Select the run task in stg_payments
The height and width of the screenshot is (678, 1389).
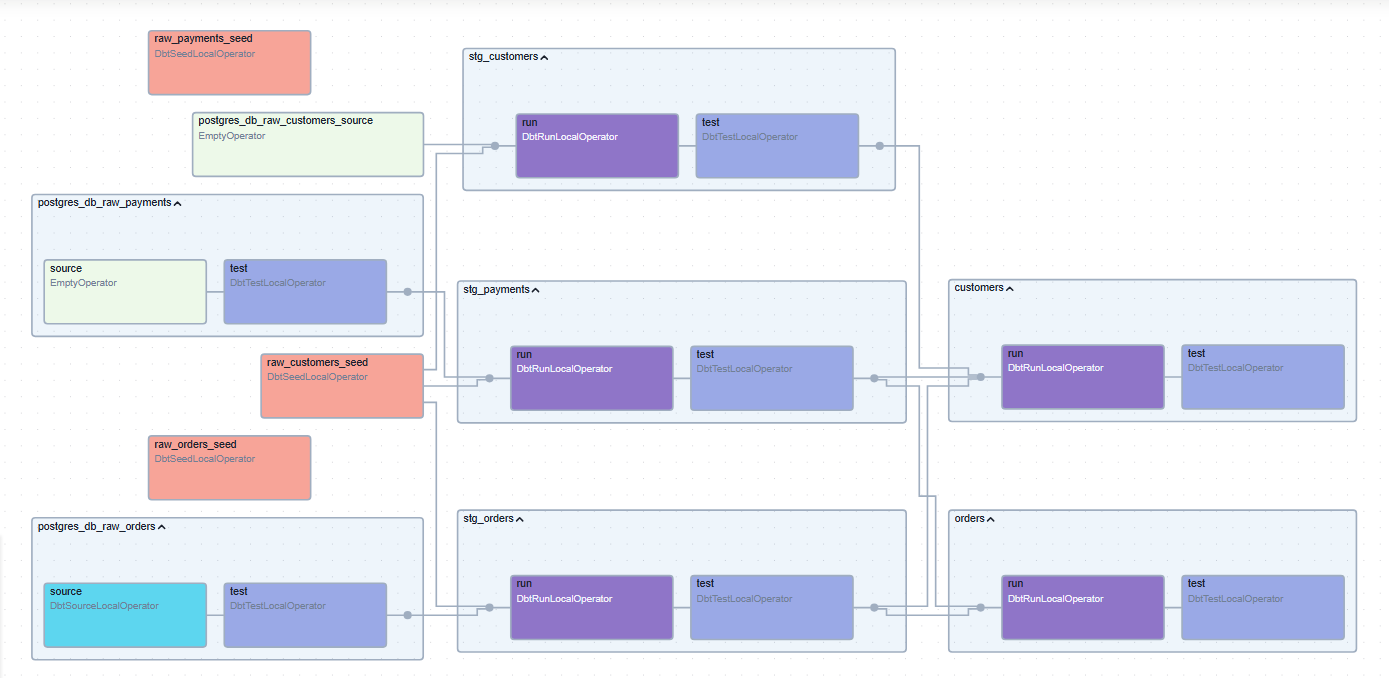click(591, 378)
